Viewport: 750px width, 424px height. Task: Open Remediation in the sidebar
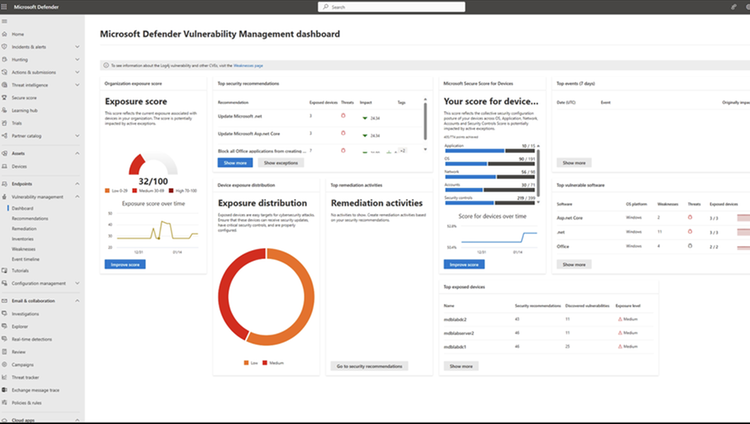pos(24,229)
